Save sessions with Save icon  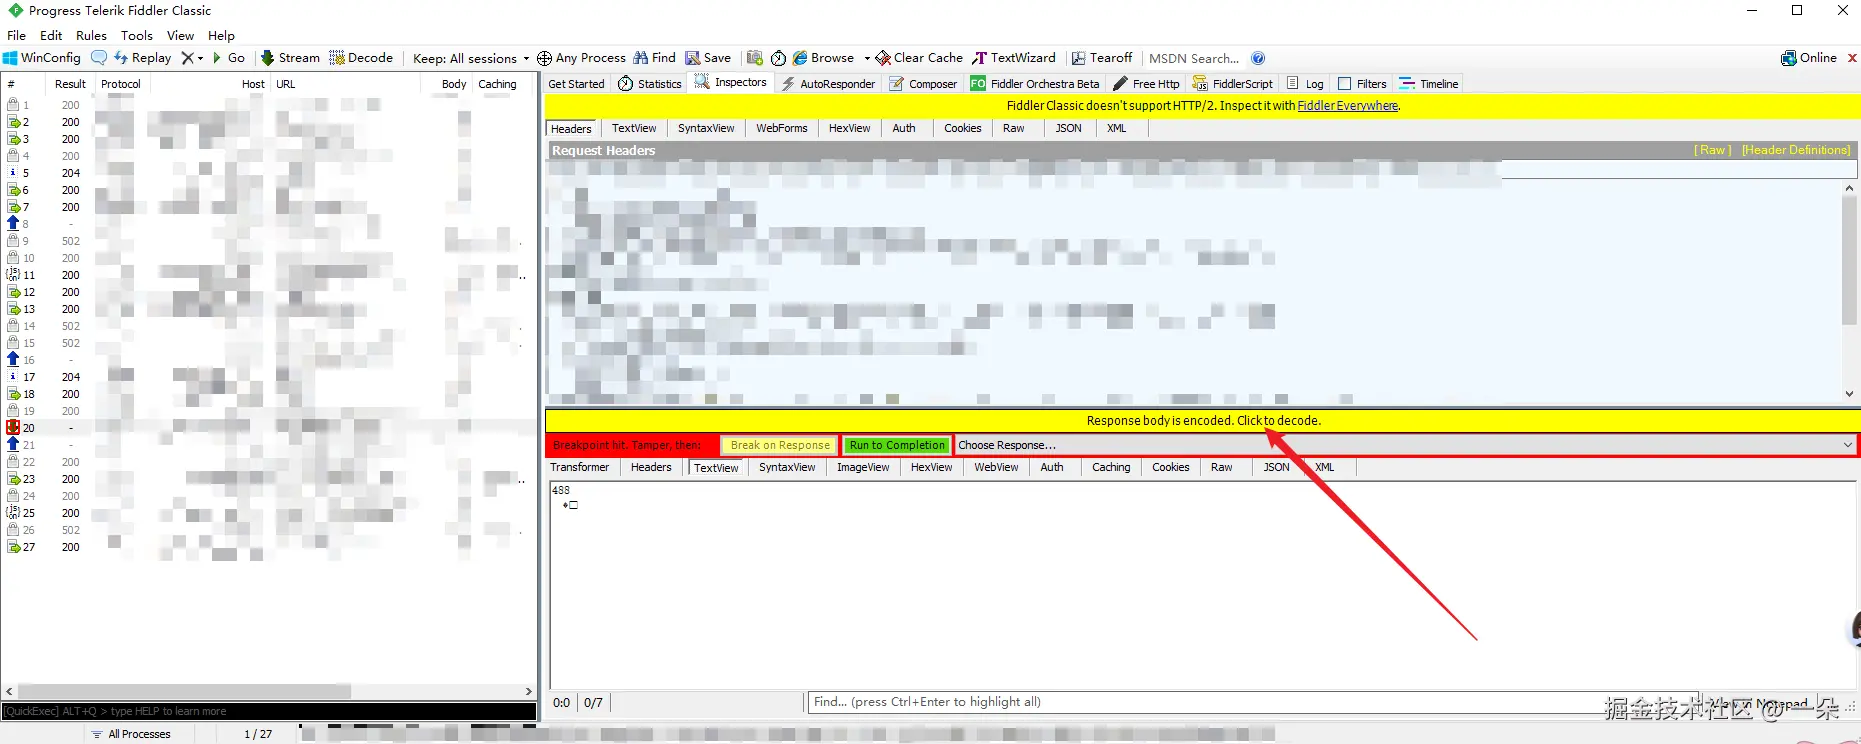coord(708,58)
